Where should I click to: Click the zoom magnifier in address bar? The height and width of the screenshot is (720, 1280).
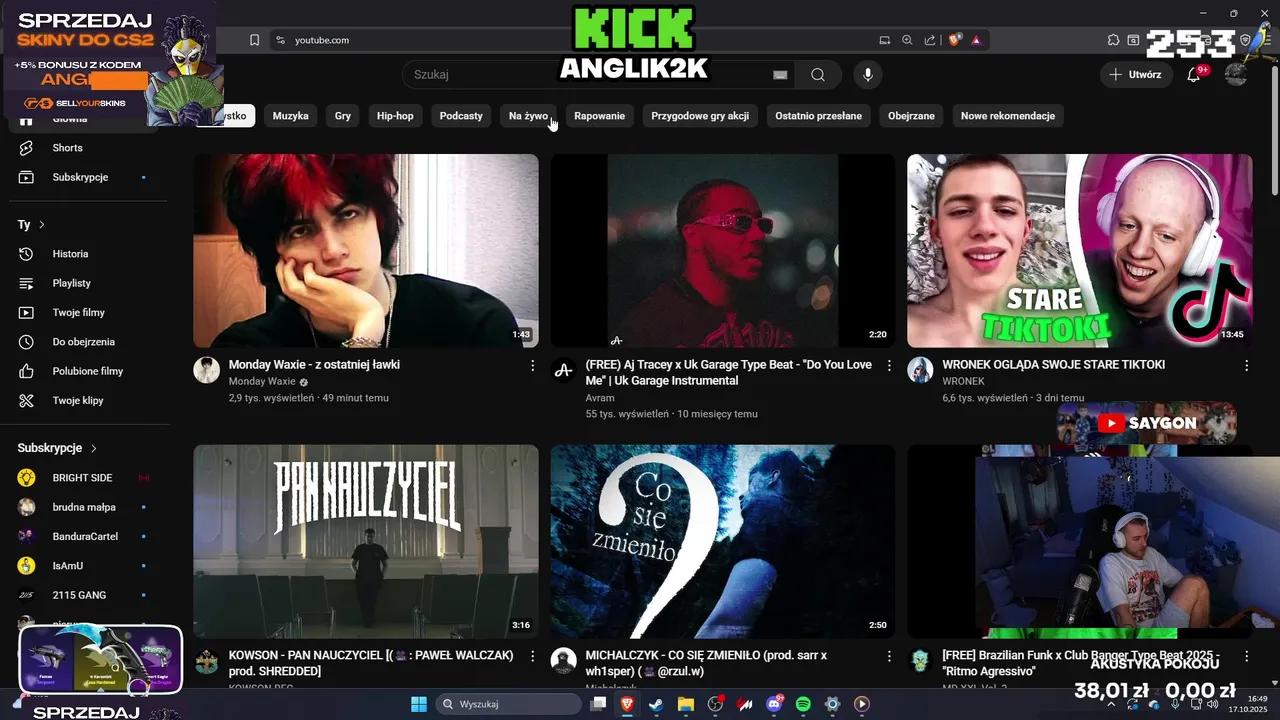[907, 40]
